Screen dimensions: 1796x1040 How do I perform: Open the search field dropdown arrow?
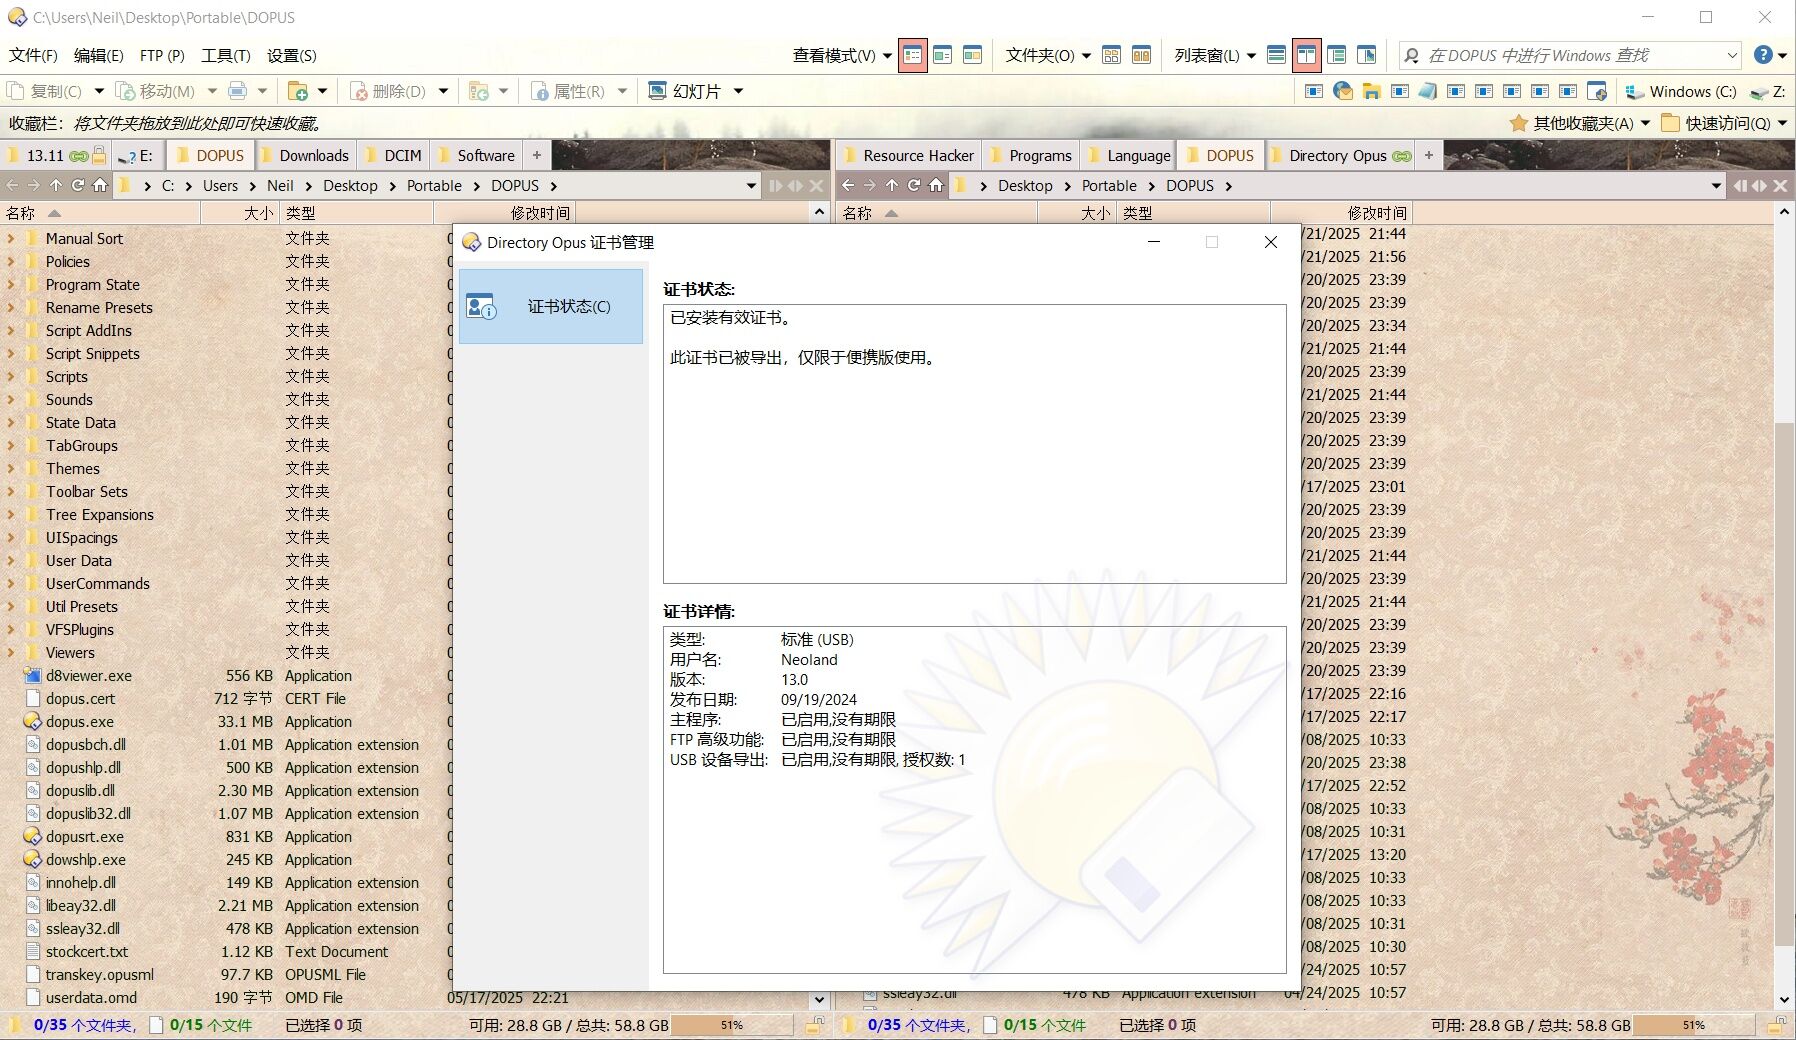coord(1732,55)
